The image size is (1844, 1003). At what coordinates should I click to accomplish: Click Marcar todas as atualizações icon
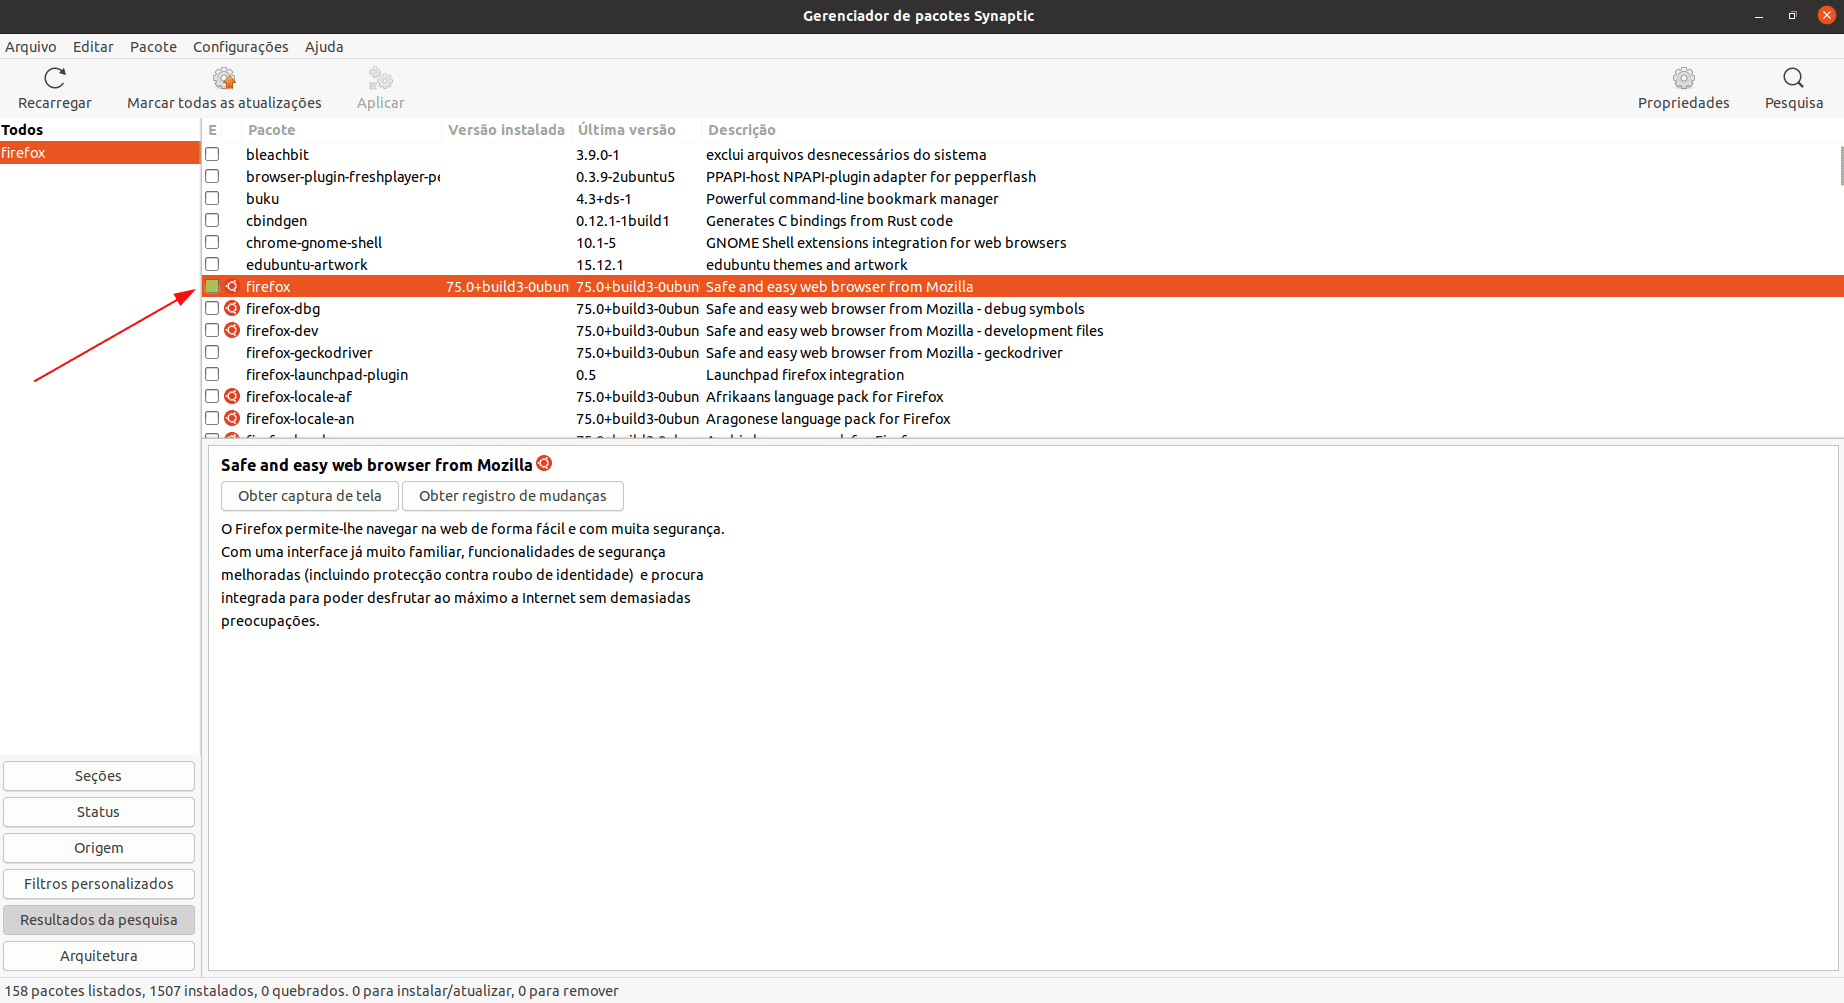pyautogui.click(x=224, y=78)
